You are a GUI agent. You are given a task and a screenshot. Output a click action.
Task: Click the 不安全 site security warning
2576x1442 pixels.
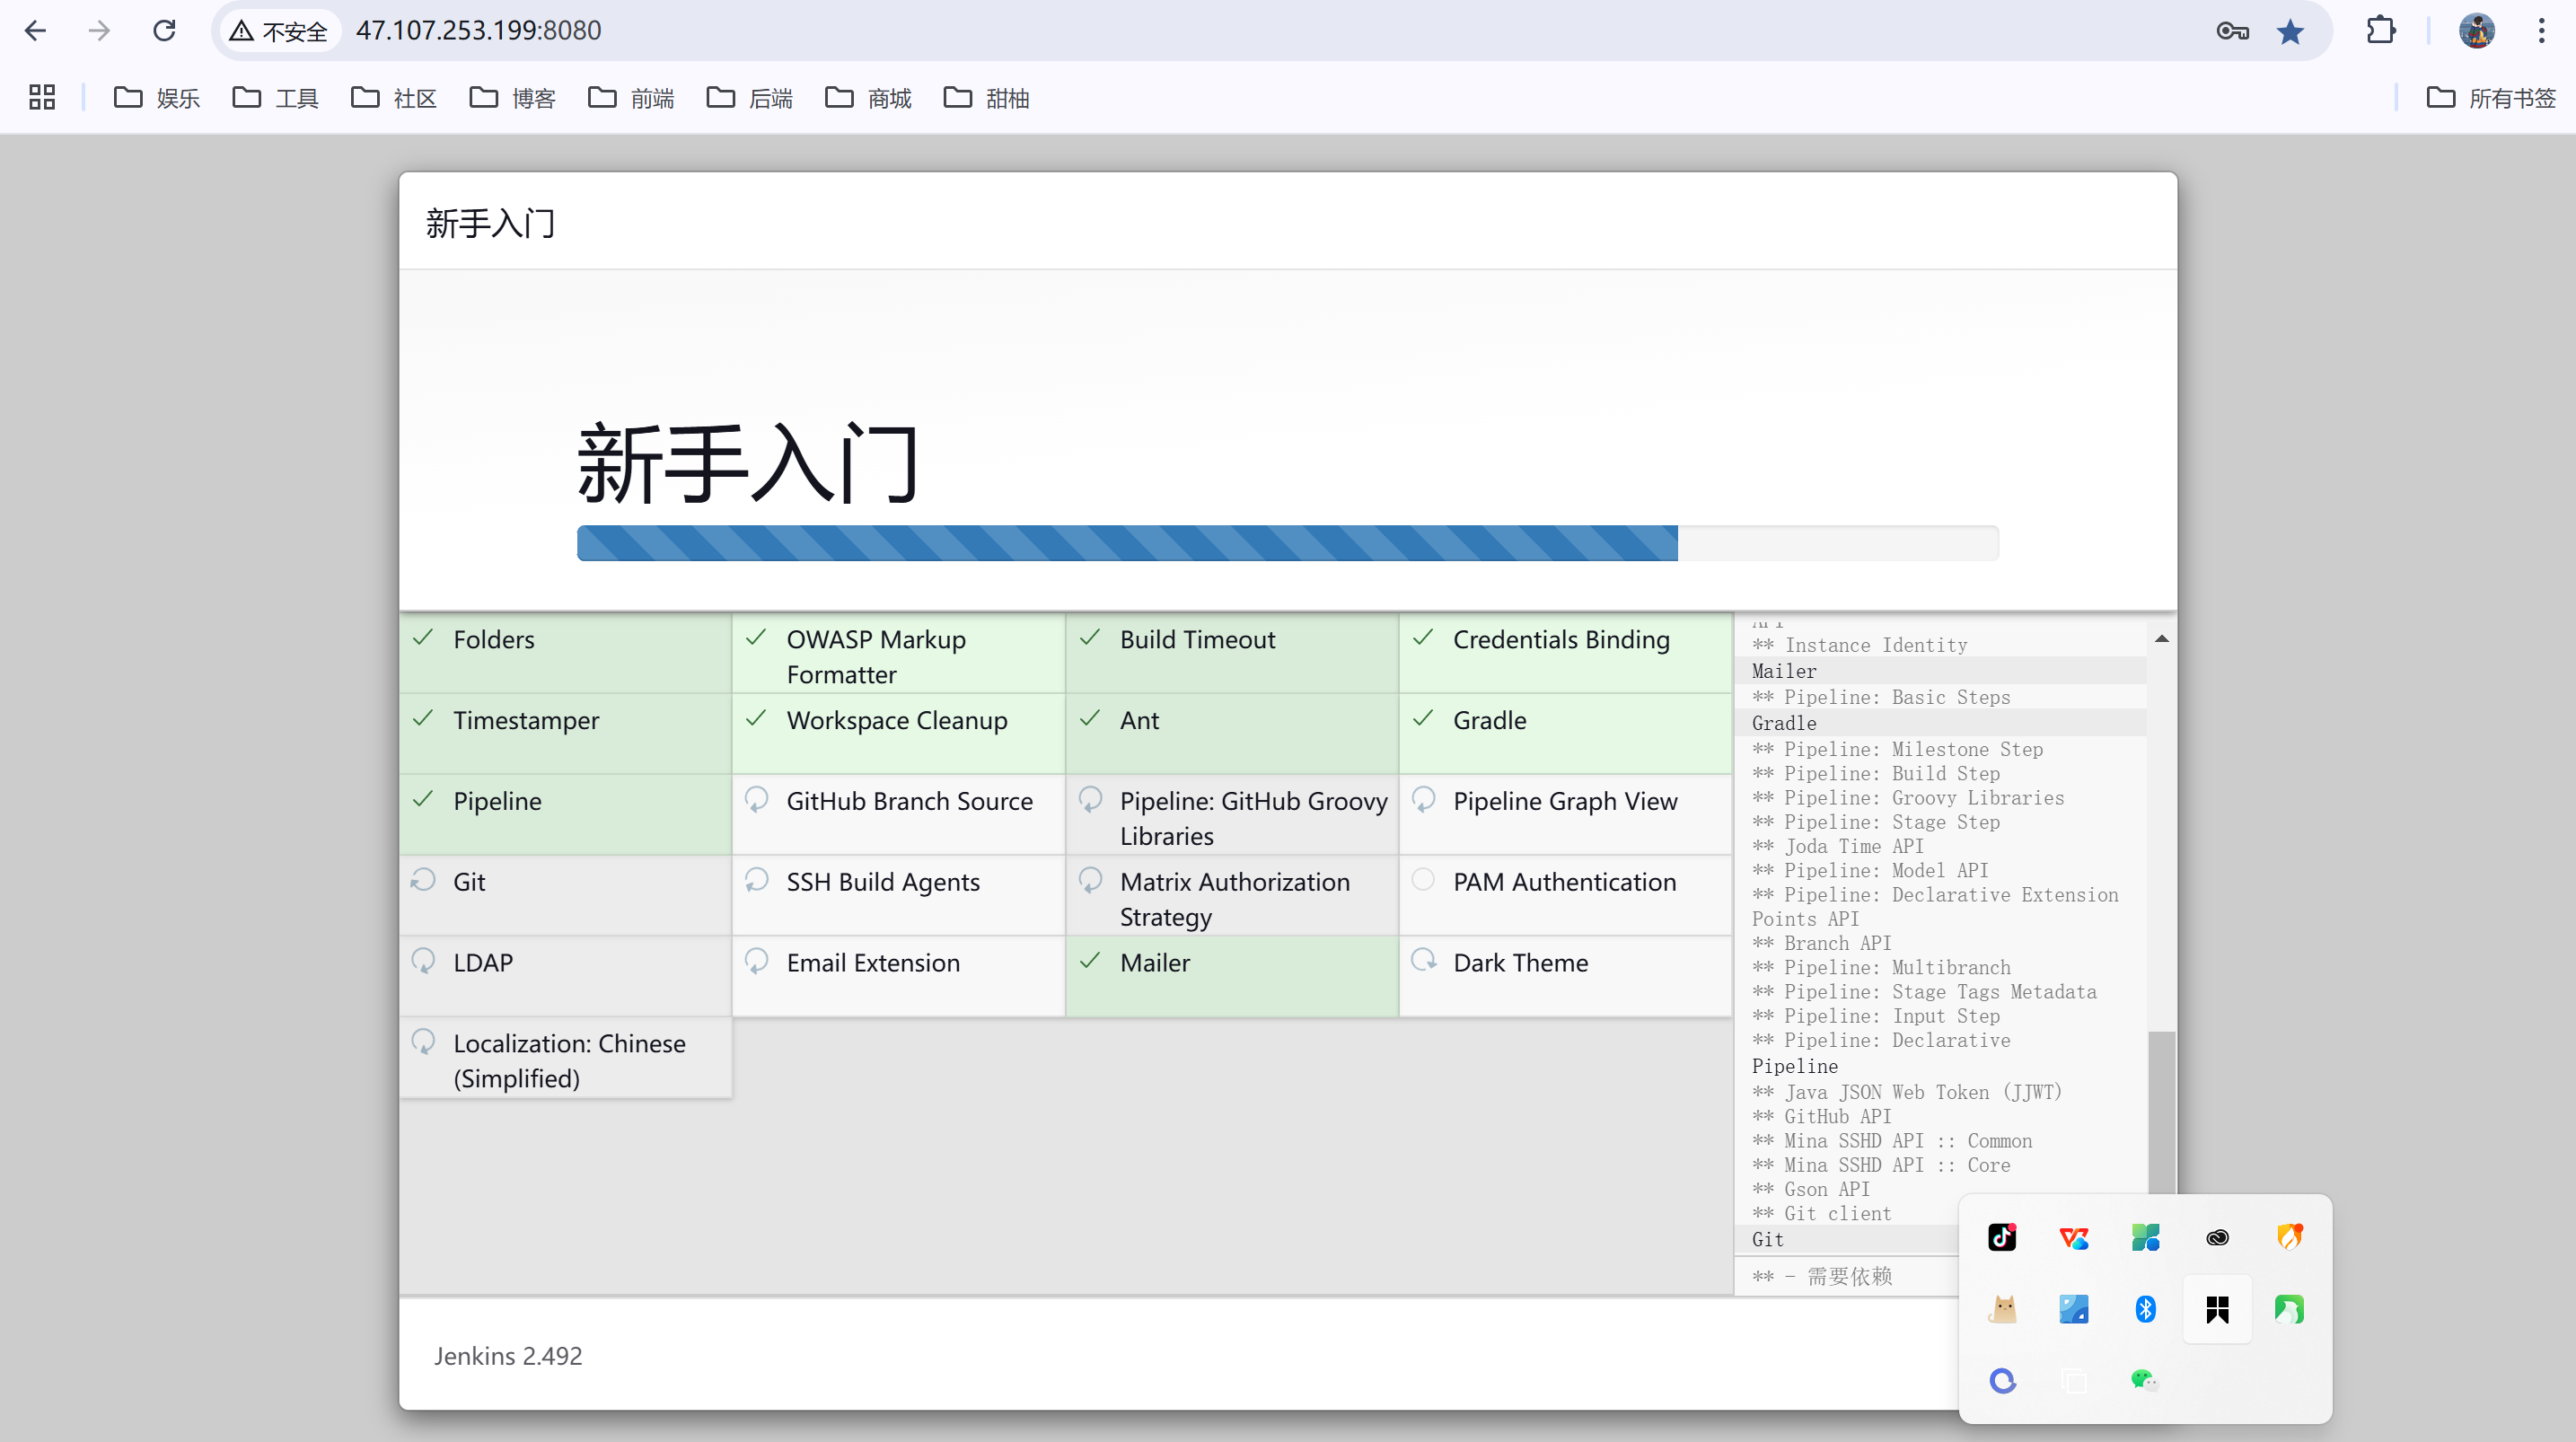pos(279,31)
